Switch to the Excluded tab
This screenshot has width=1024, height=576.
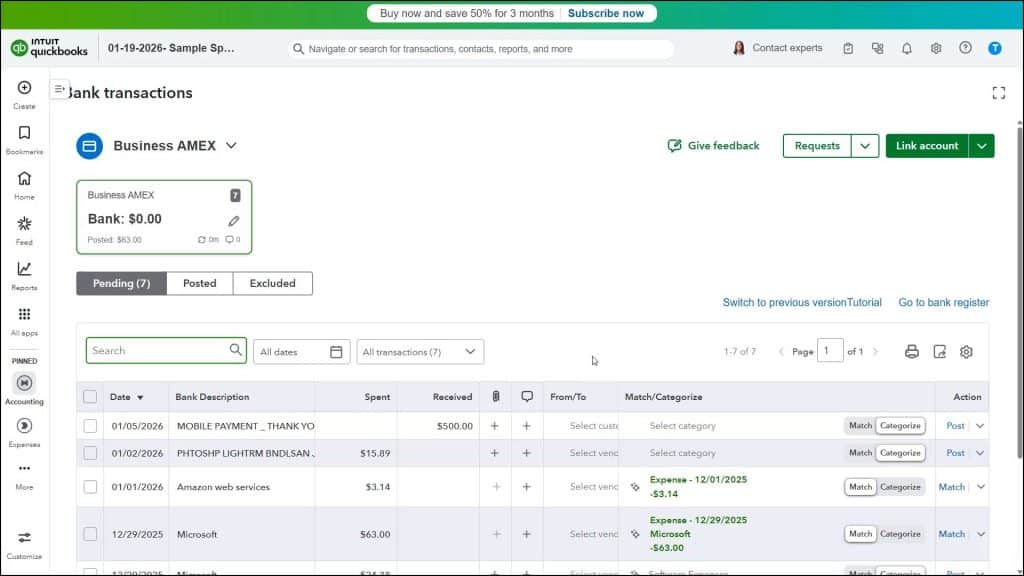click(272, 283)
